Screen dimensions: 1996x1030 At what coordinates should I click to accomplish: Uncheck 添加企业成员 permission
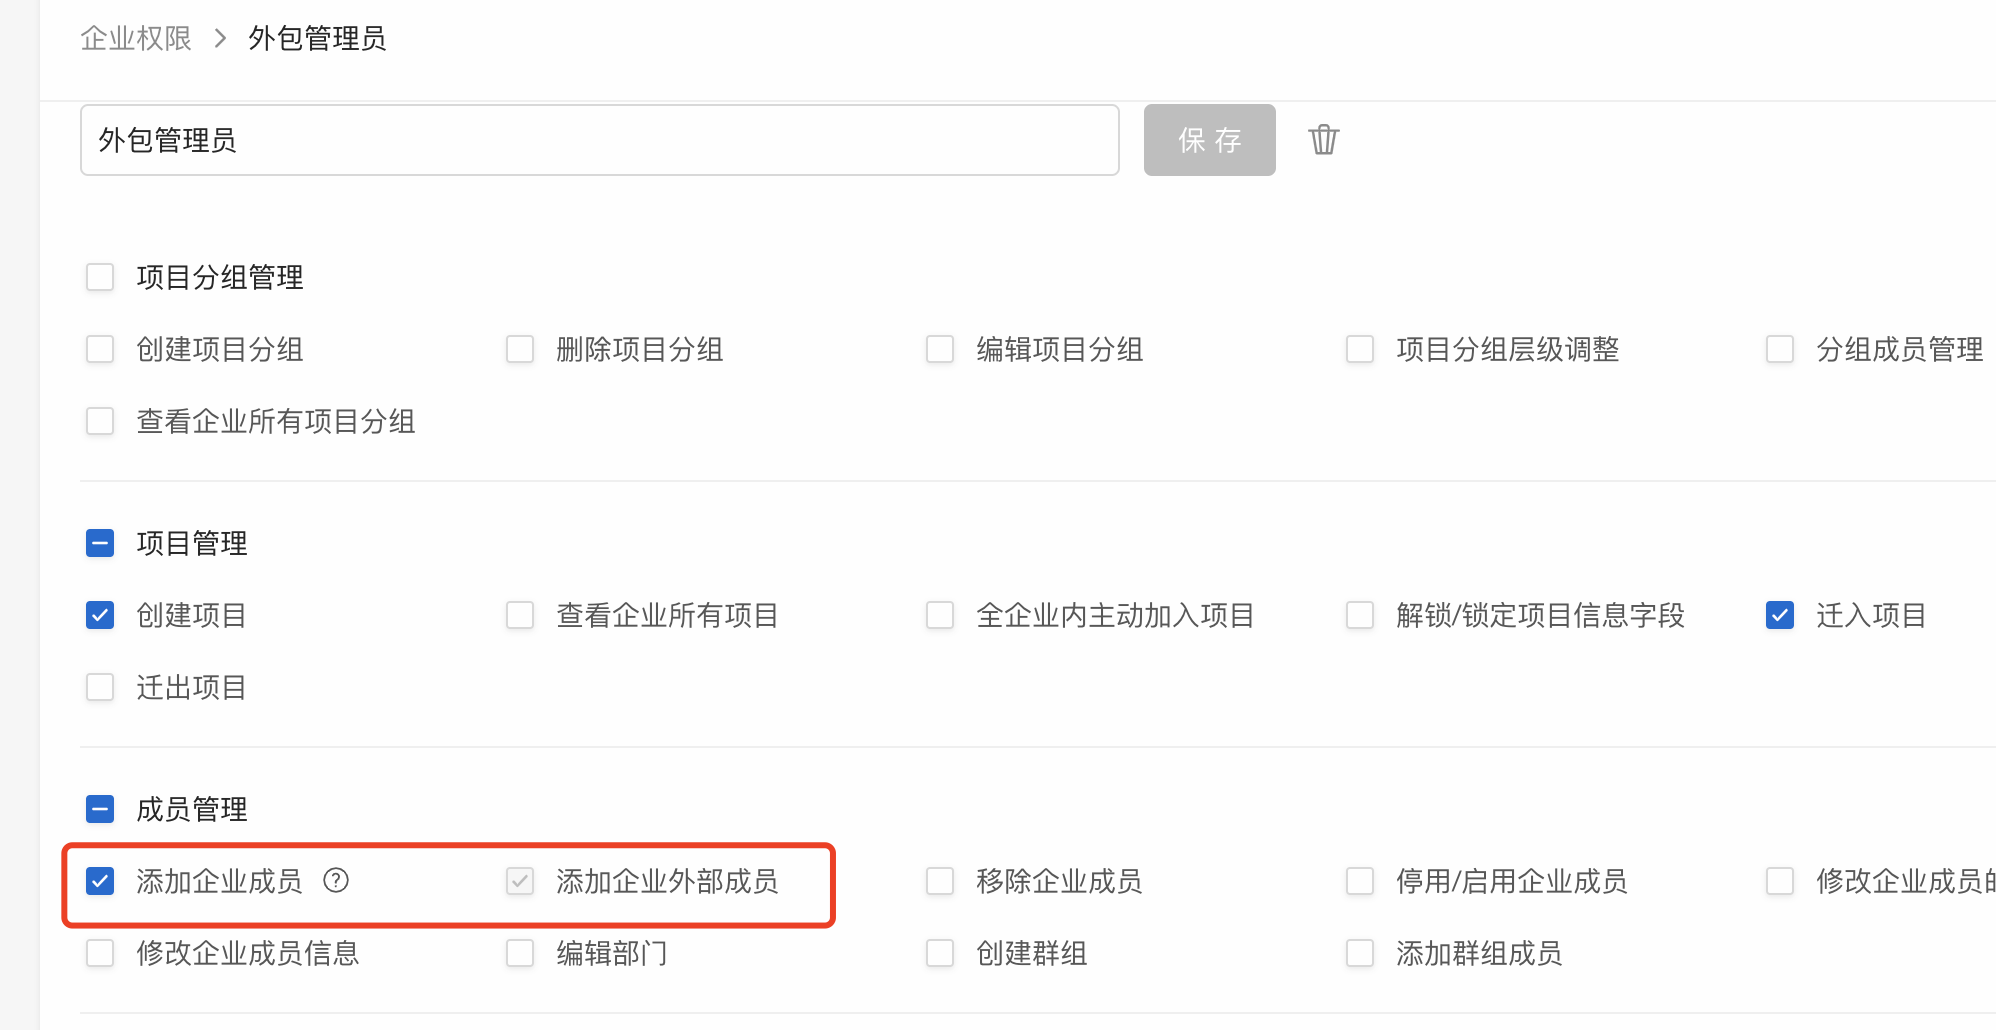[x=100, y=881]
